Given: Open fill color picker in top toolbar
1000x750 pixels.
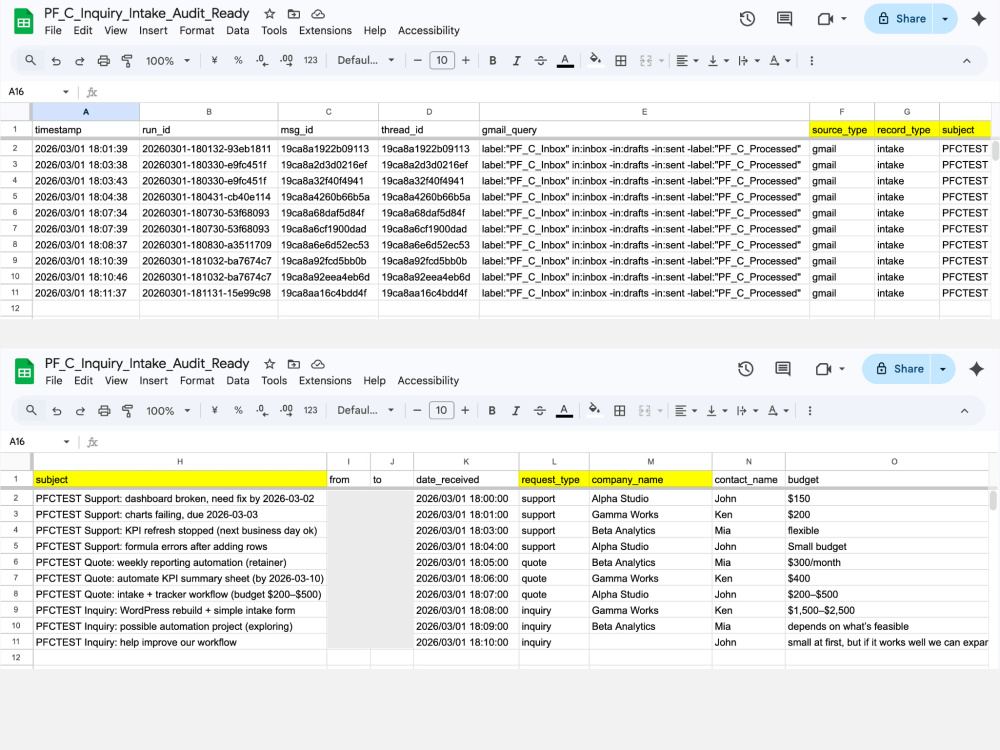Looking at the screenshot, I should coord(595,61).
